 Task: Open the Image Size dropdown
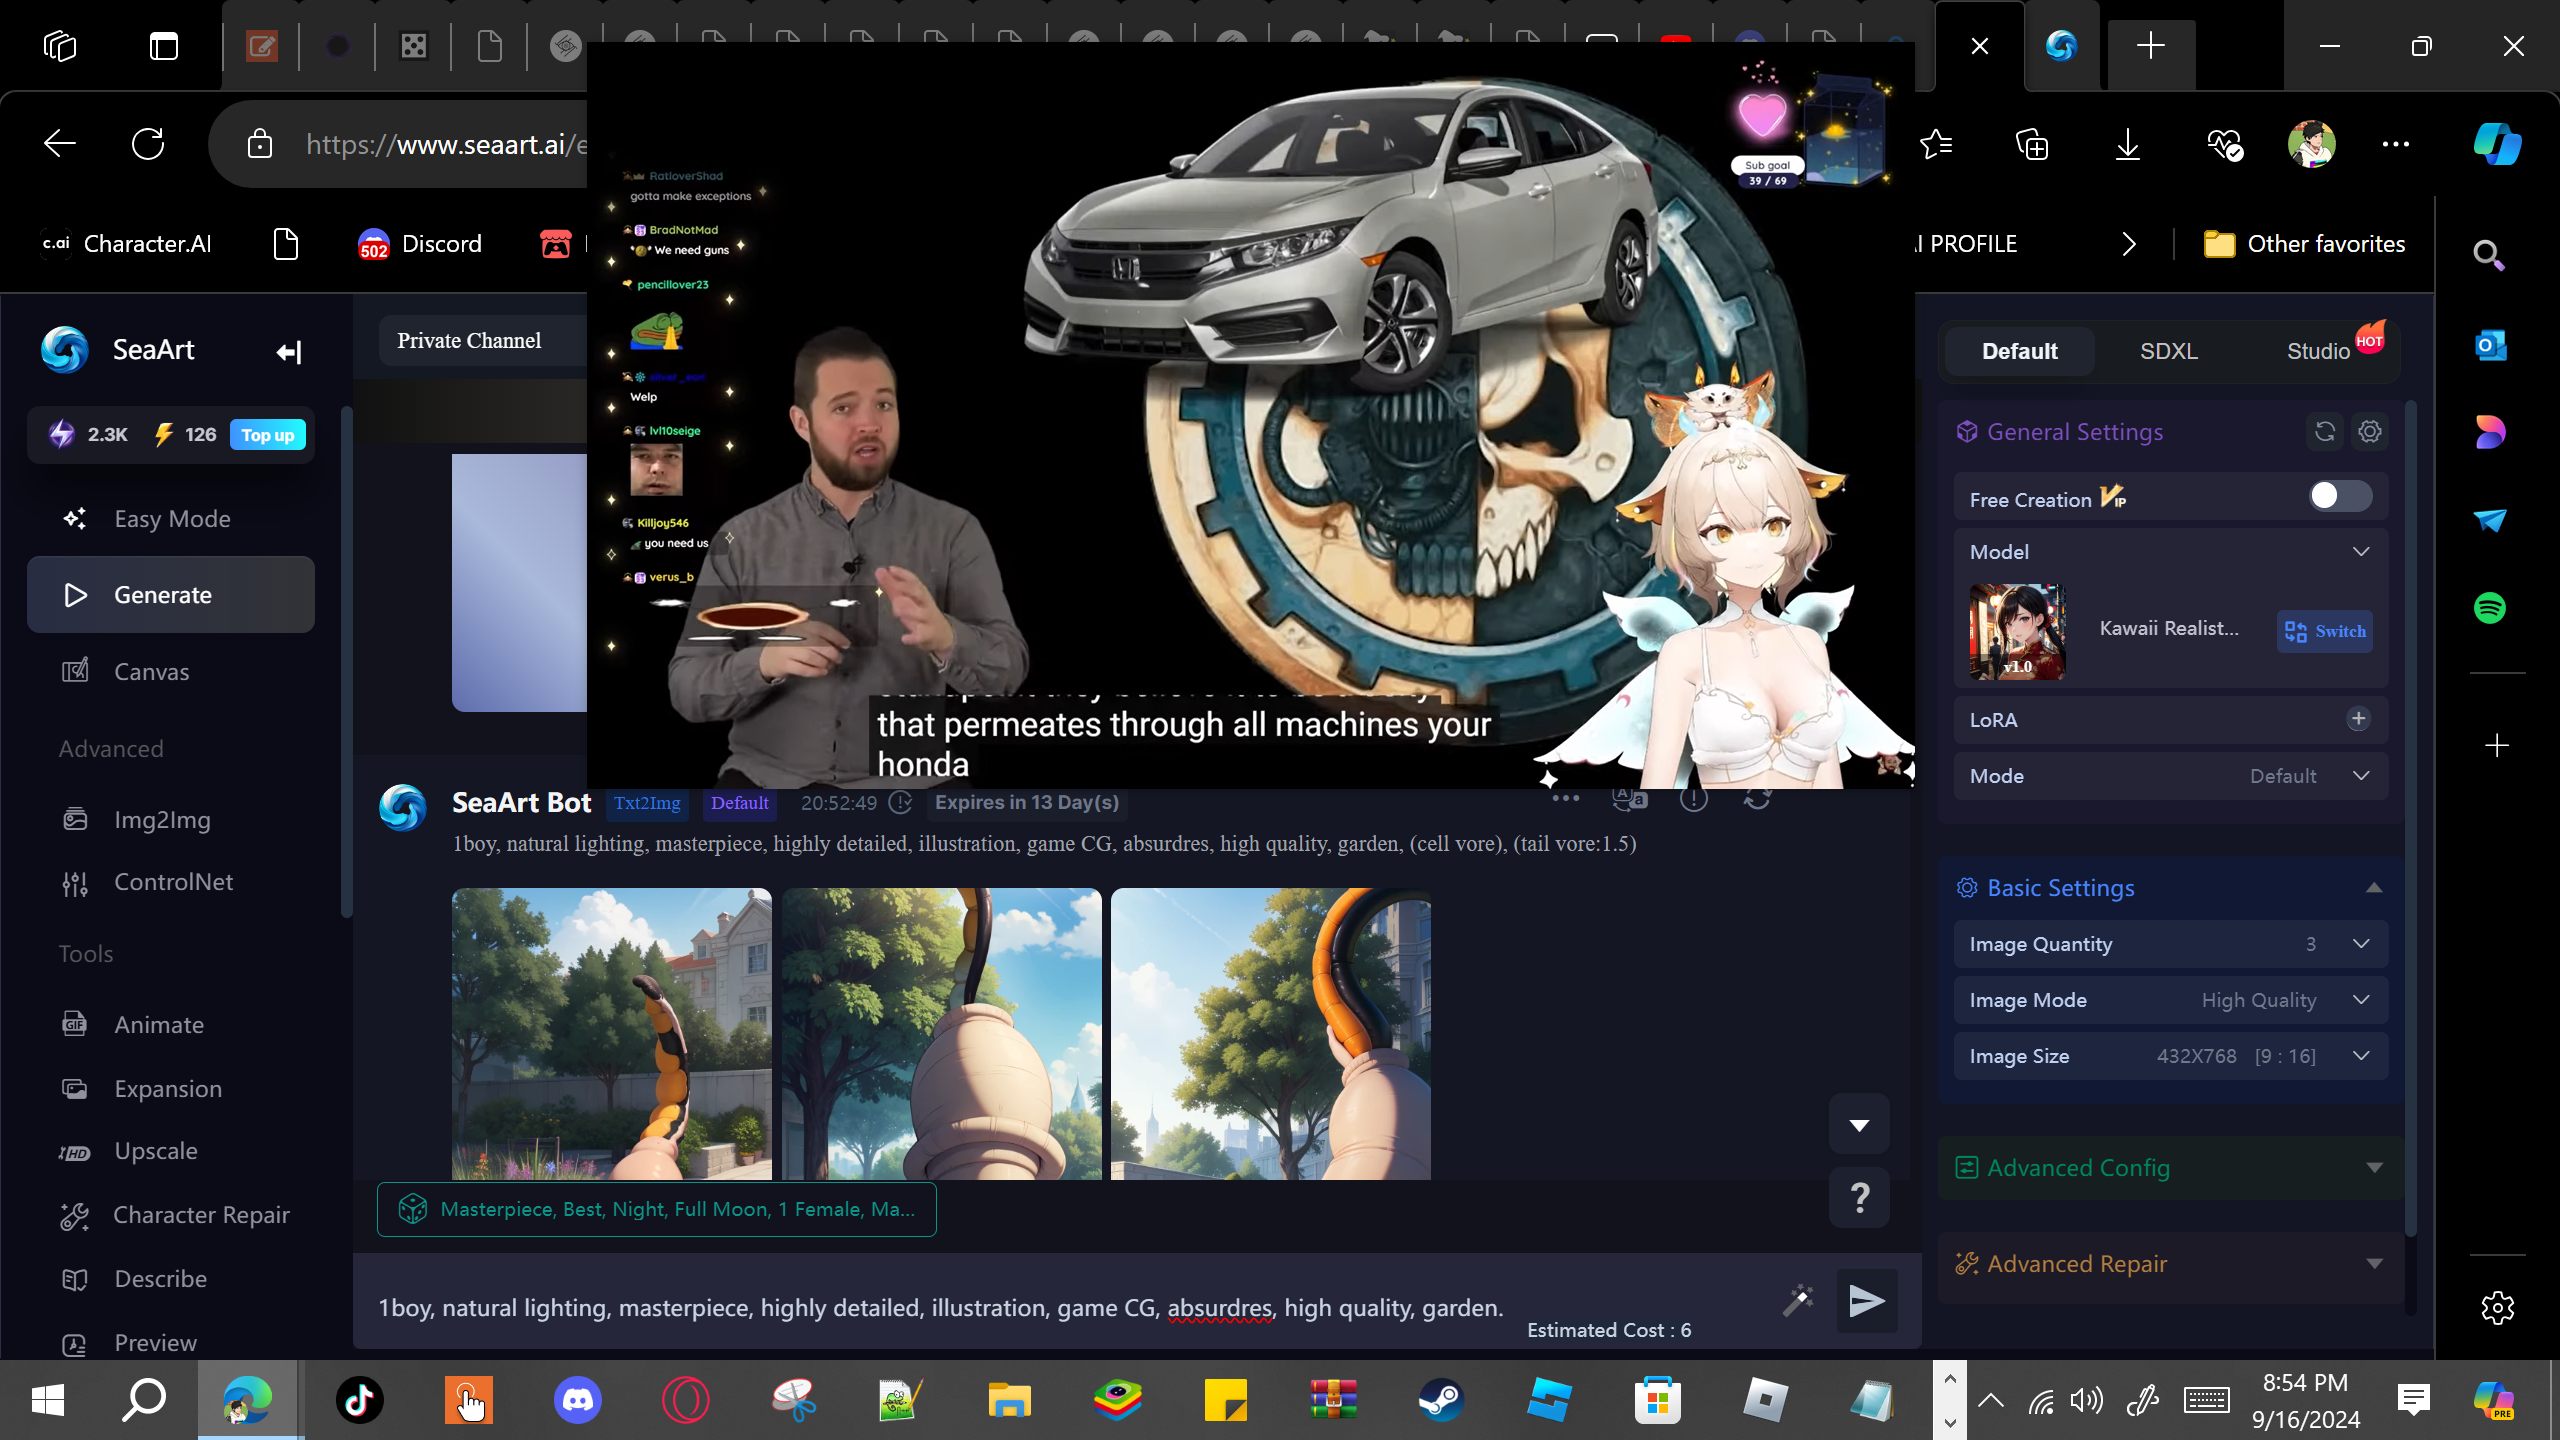[2171, 1056]
